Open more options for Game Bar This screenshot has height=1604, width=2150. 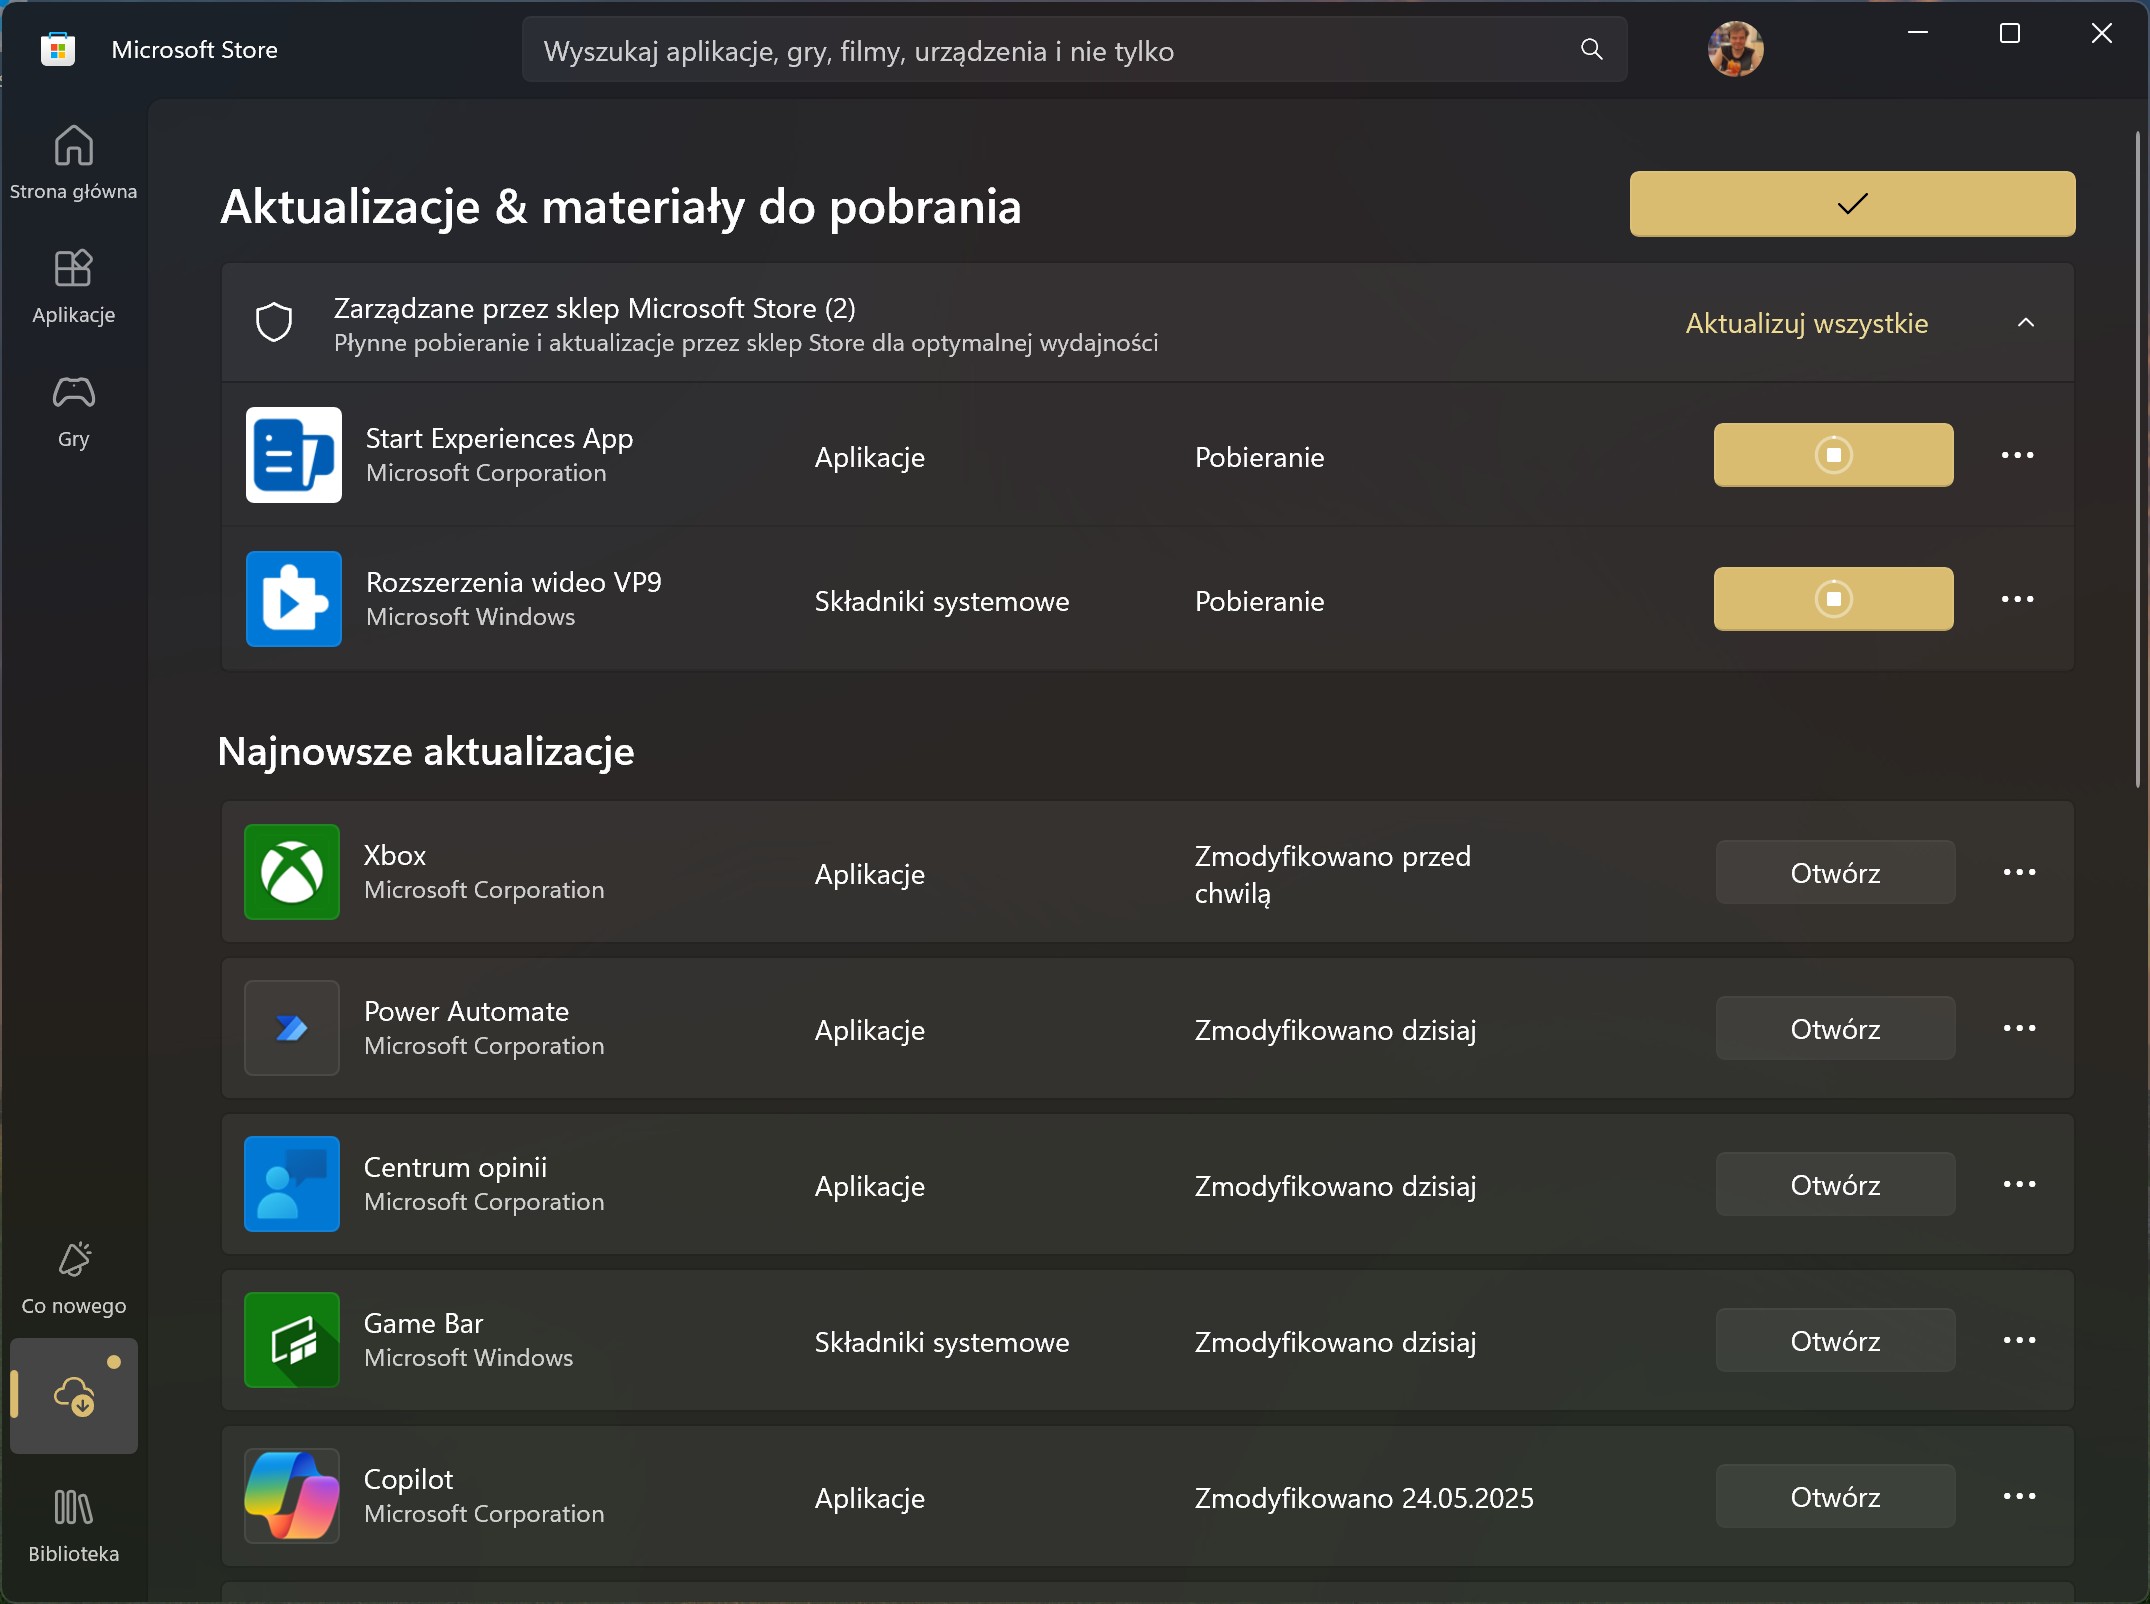pyautogui.click(x=2019, y=1340)
